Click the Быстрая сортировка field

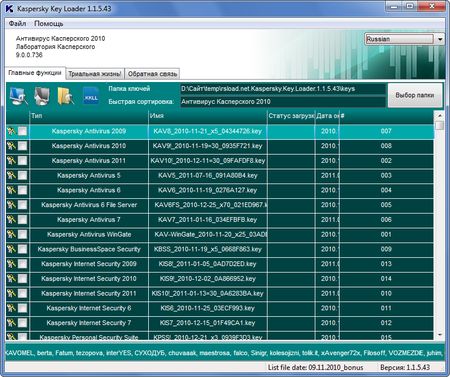pos(283,102)
